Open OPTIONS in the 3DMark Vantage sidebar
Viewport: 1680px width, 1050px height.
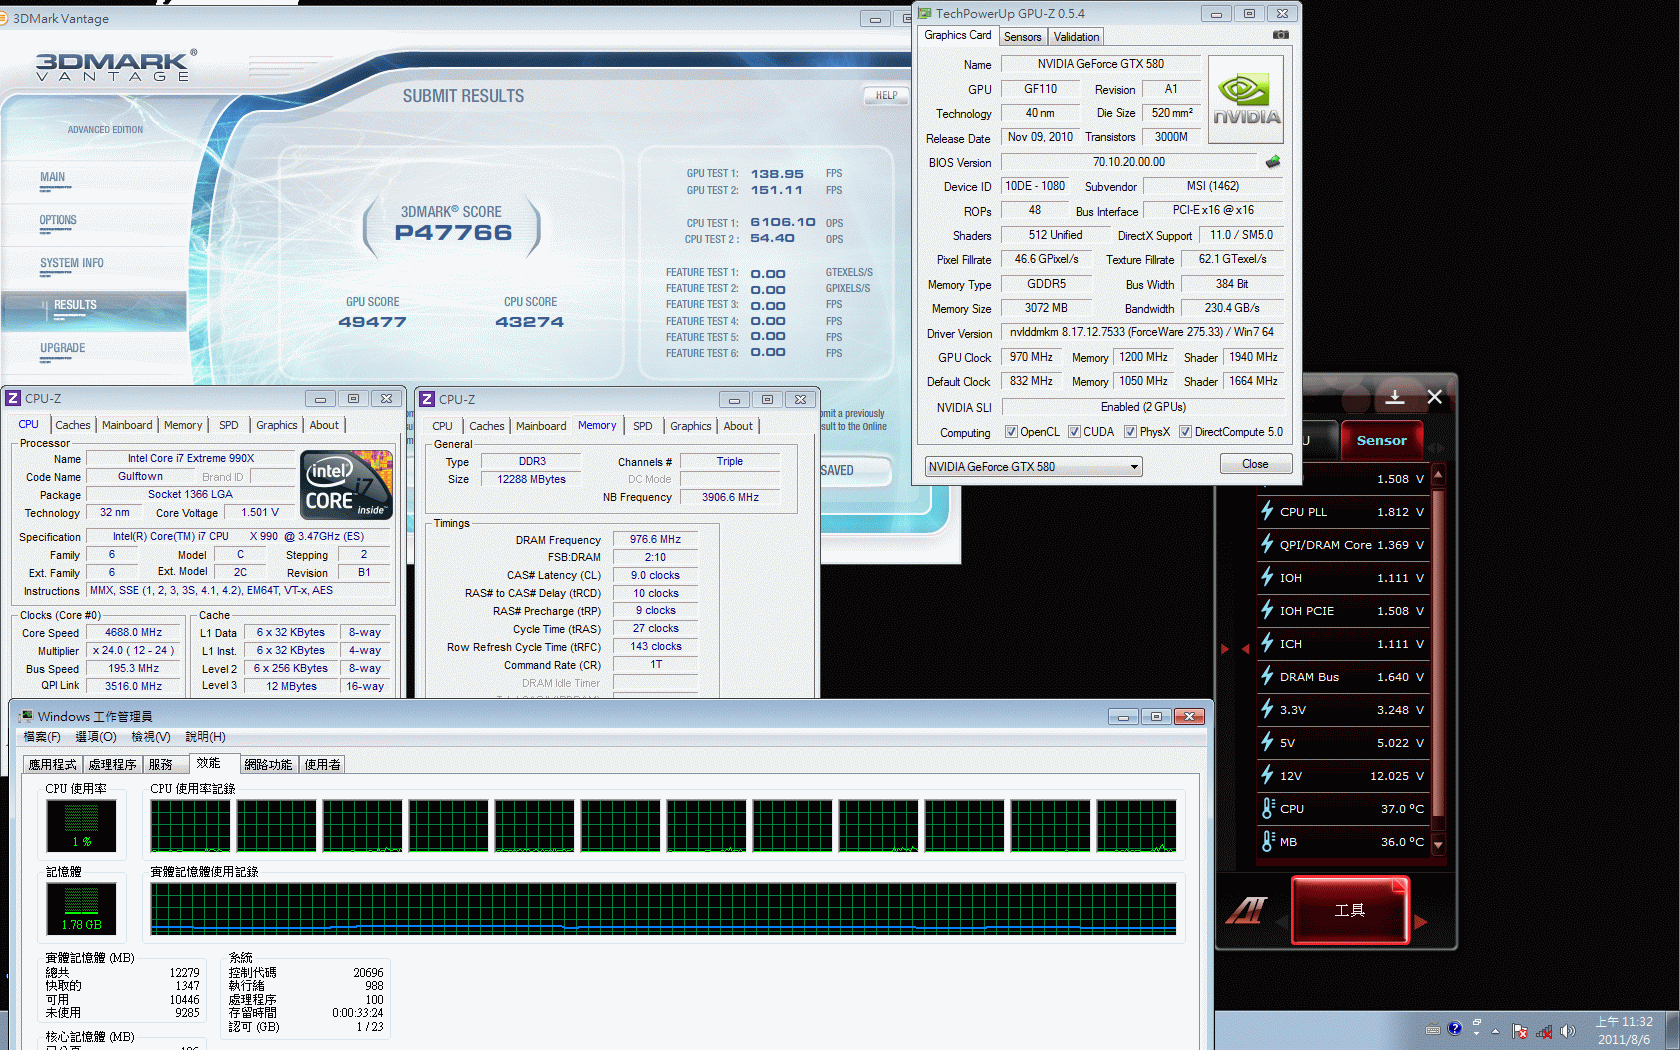point(58,220)
